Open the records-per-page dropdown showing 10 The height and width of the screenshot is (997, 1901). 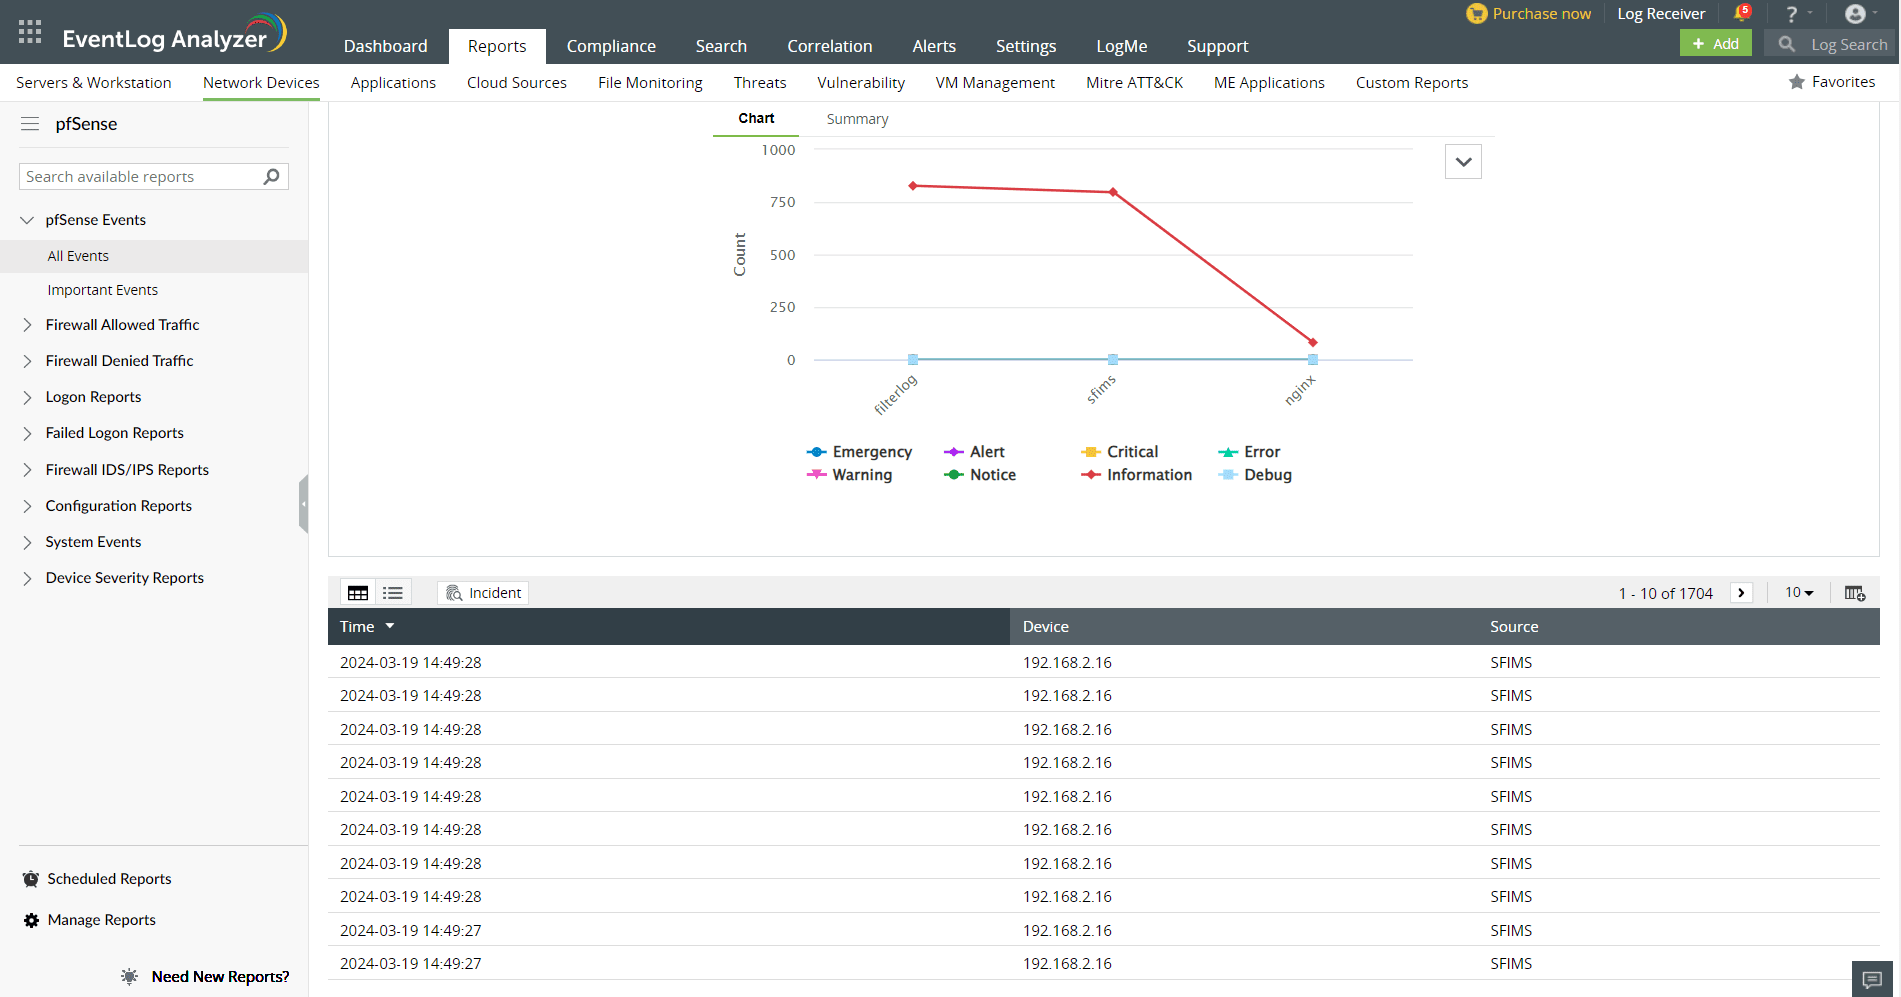point(1797,592)
